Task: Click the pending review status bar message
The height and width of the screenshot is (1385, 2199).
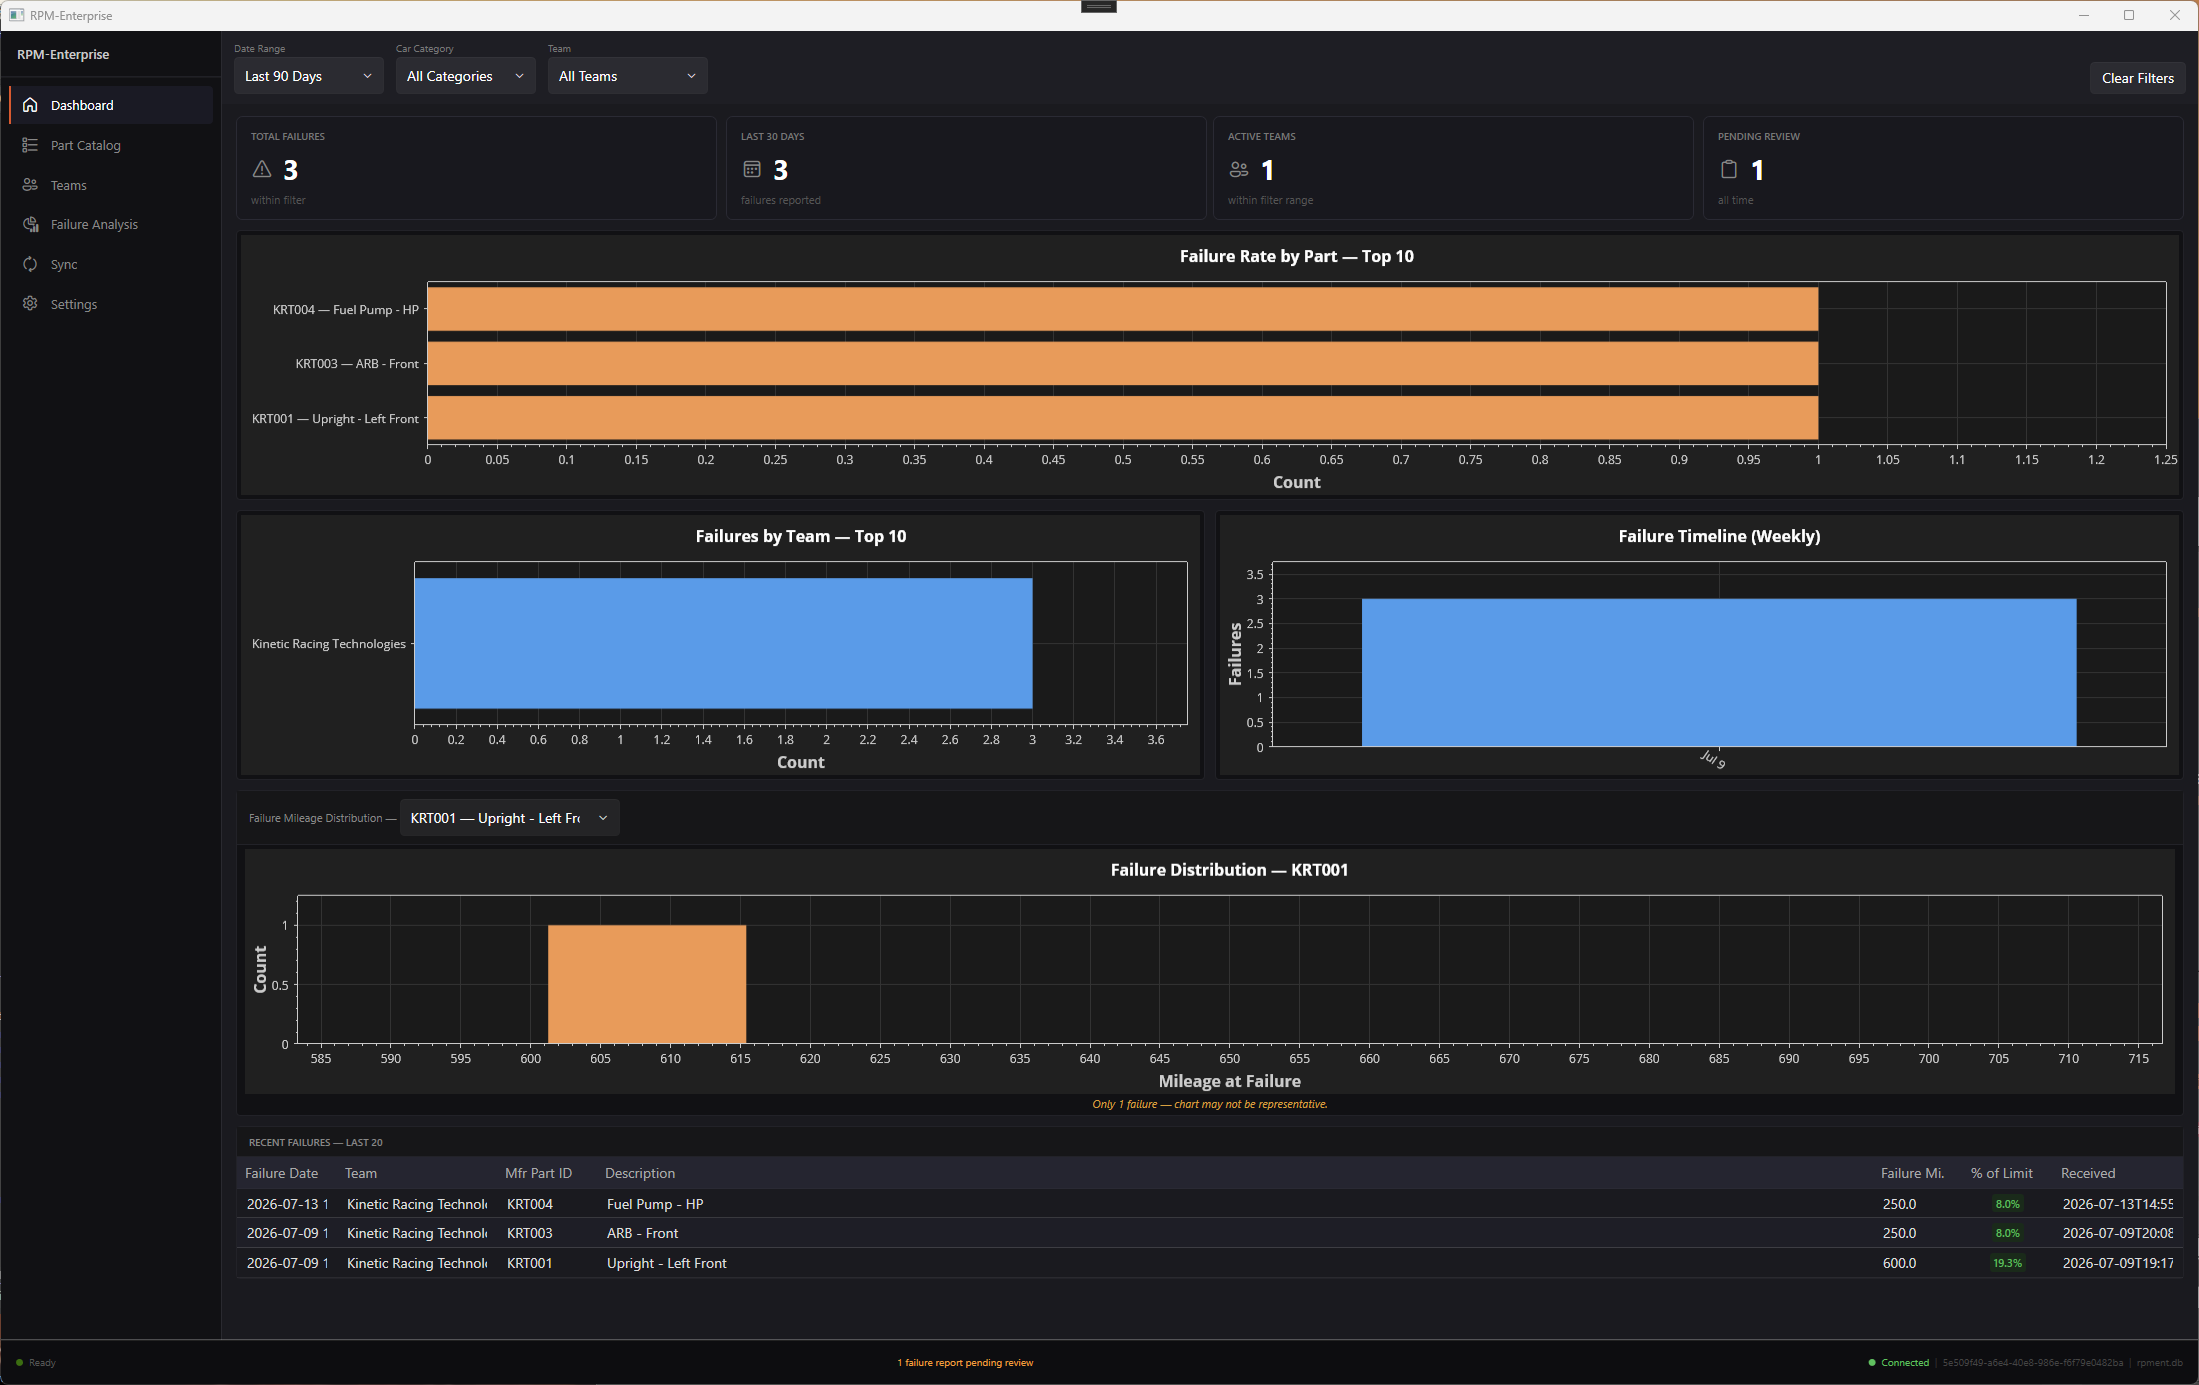Action: pyautogui.click(x=965, y=1362)
